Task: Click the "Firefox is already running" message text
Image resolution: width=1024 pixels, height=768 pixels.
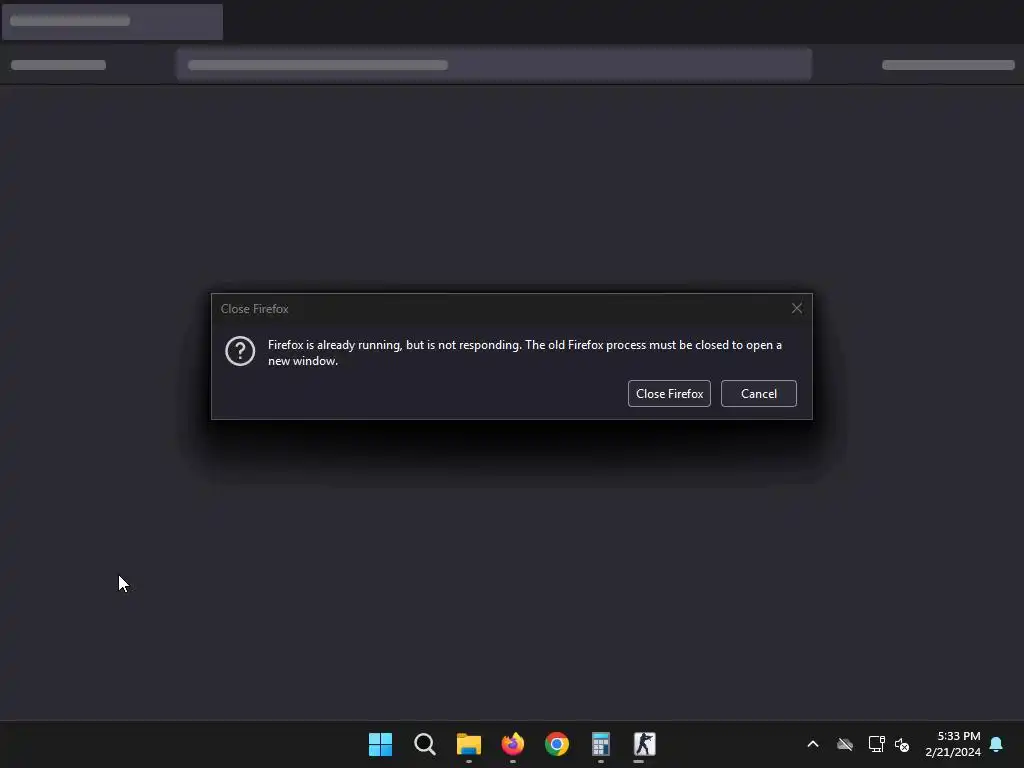Action: pyautogui.click(x=524, y=353)
